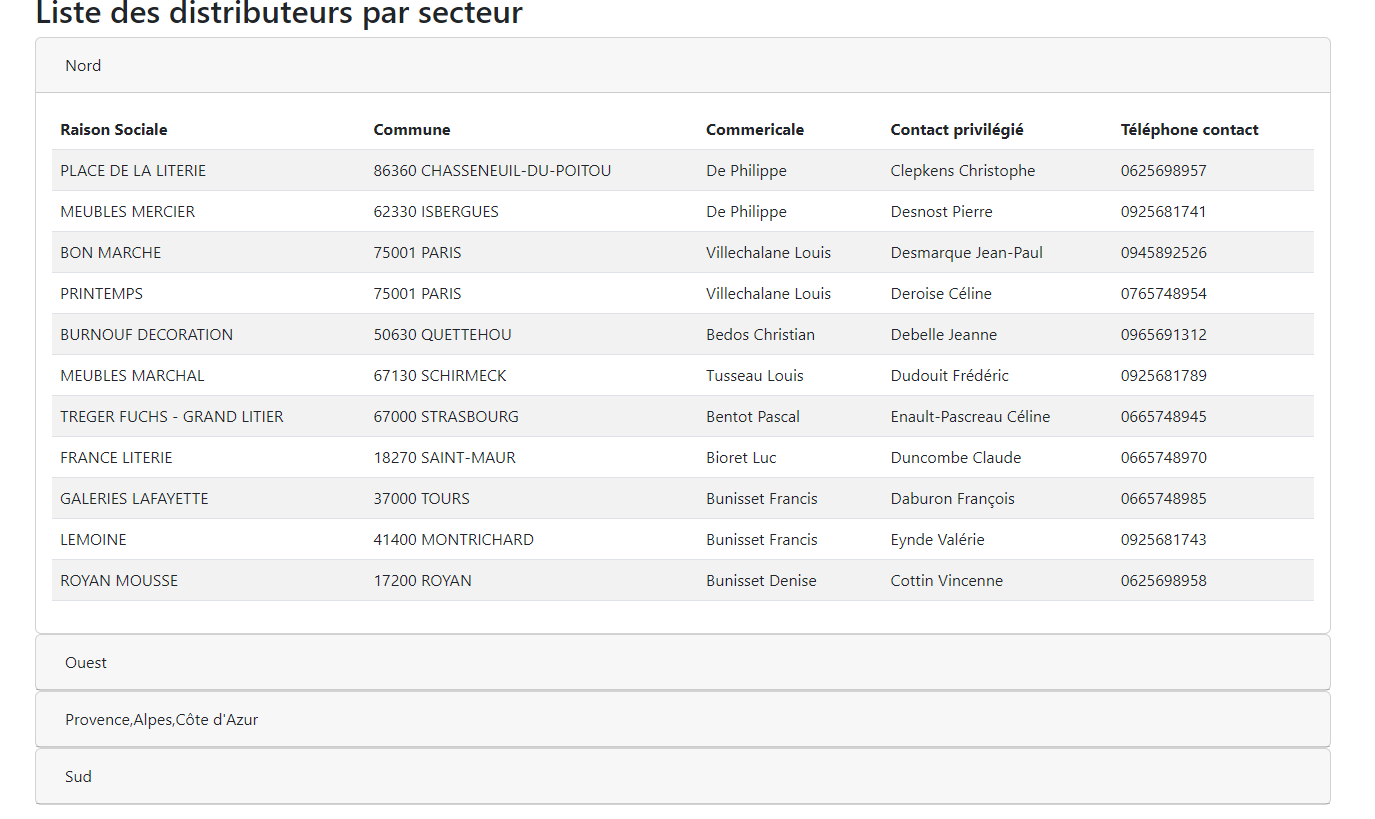1375x819 pixels.
Task: Click the Contact privilégié column header
Action: pyautogui.click(x=956, y=130)
